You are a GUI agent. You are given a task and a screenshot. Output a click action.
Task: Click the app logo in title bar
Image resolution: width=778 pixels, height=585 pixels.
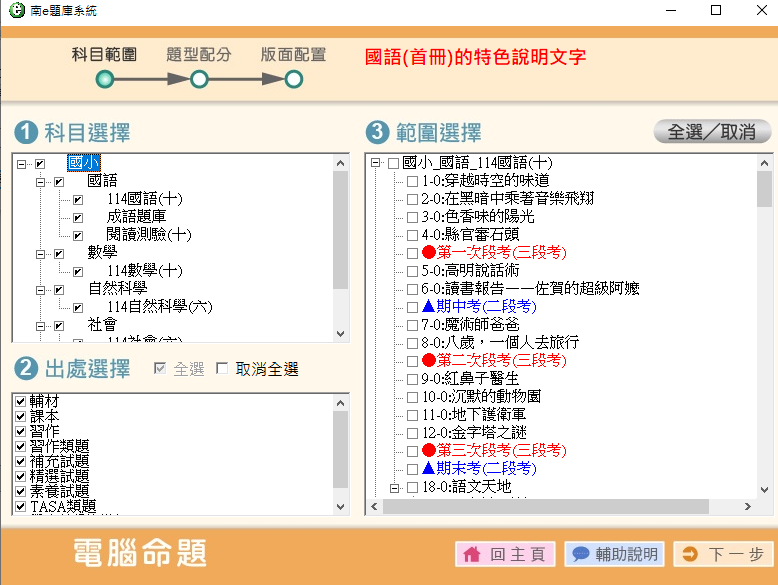(x=13, y=11)
